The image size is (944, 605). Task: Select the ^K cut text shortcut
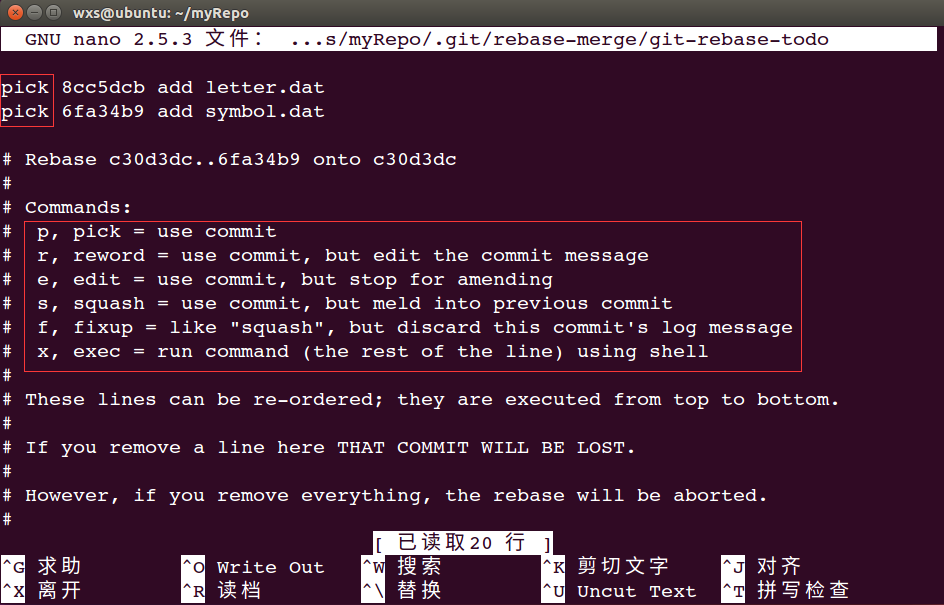click(x=605, y=566)
